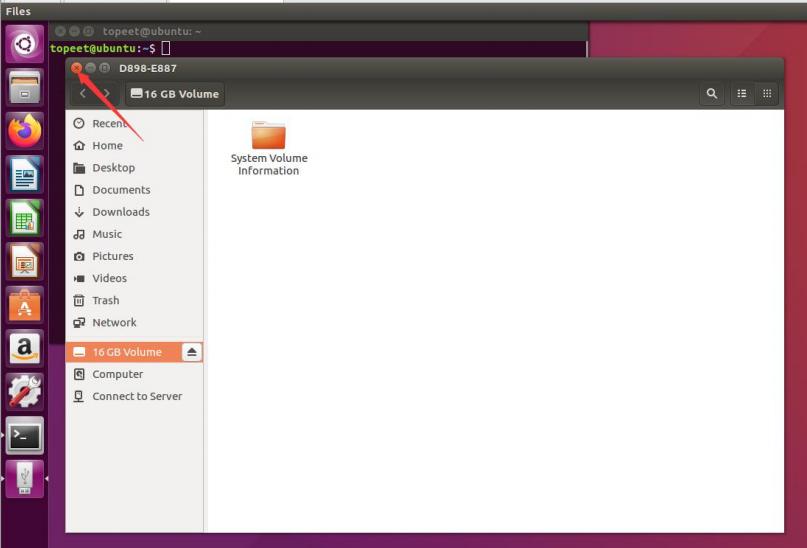807x548 pixels.
Task: Click the USB drive dock icon
Action: tap(24, 479)
